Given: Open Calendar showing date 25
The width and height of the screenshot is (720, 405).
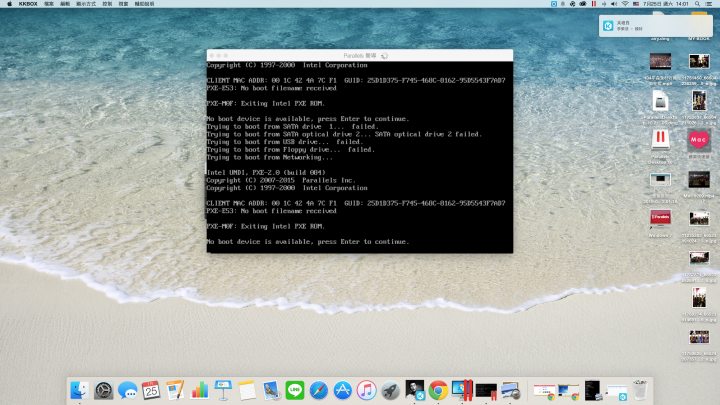Looking at the screenshot, I should pyautogui.click(x=151, y=390).
